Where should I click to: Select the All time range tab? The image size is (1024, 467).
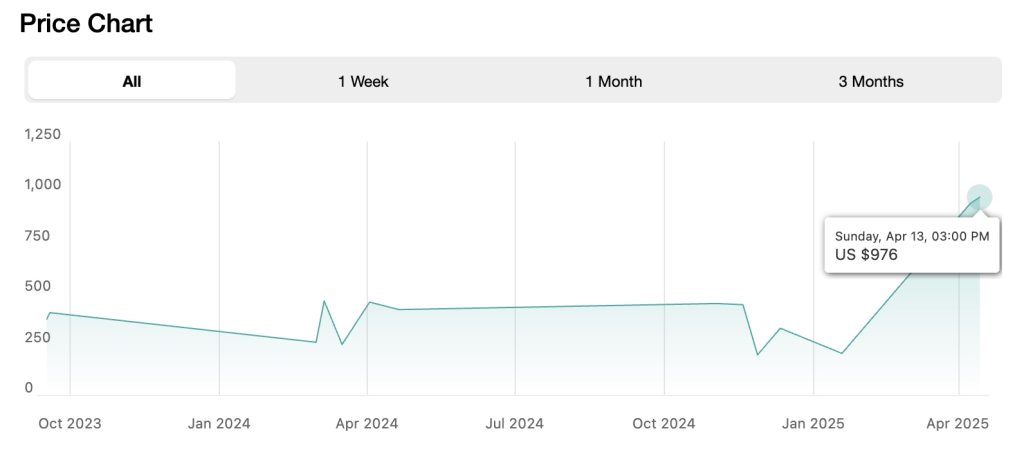132,81
